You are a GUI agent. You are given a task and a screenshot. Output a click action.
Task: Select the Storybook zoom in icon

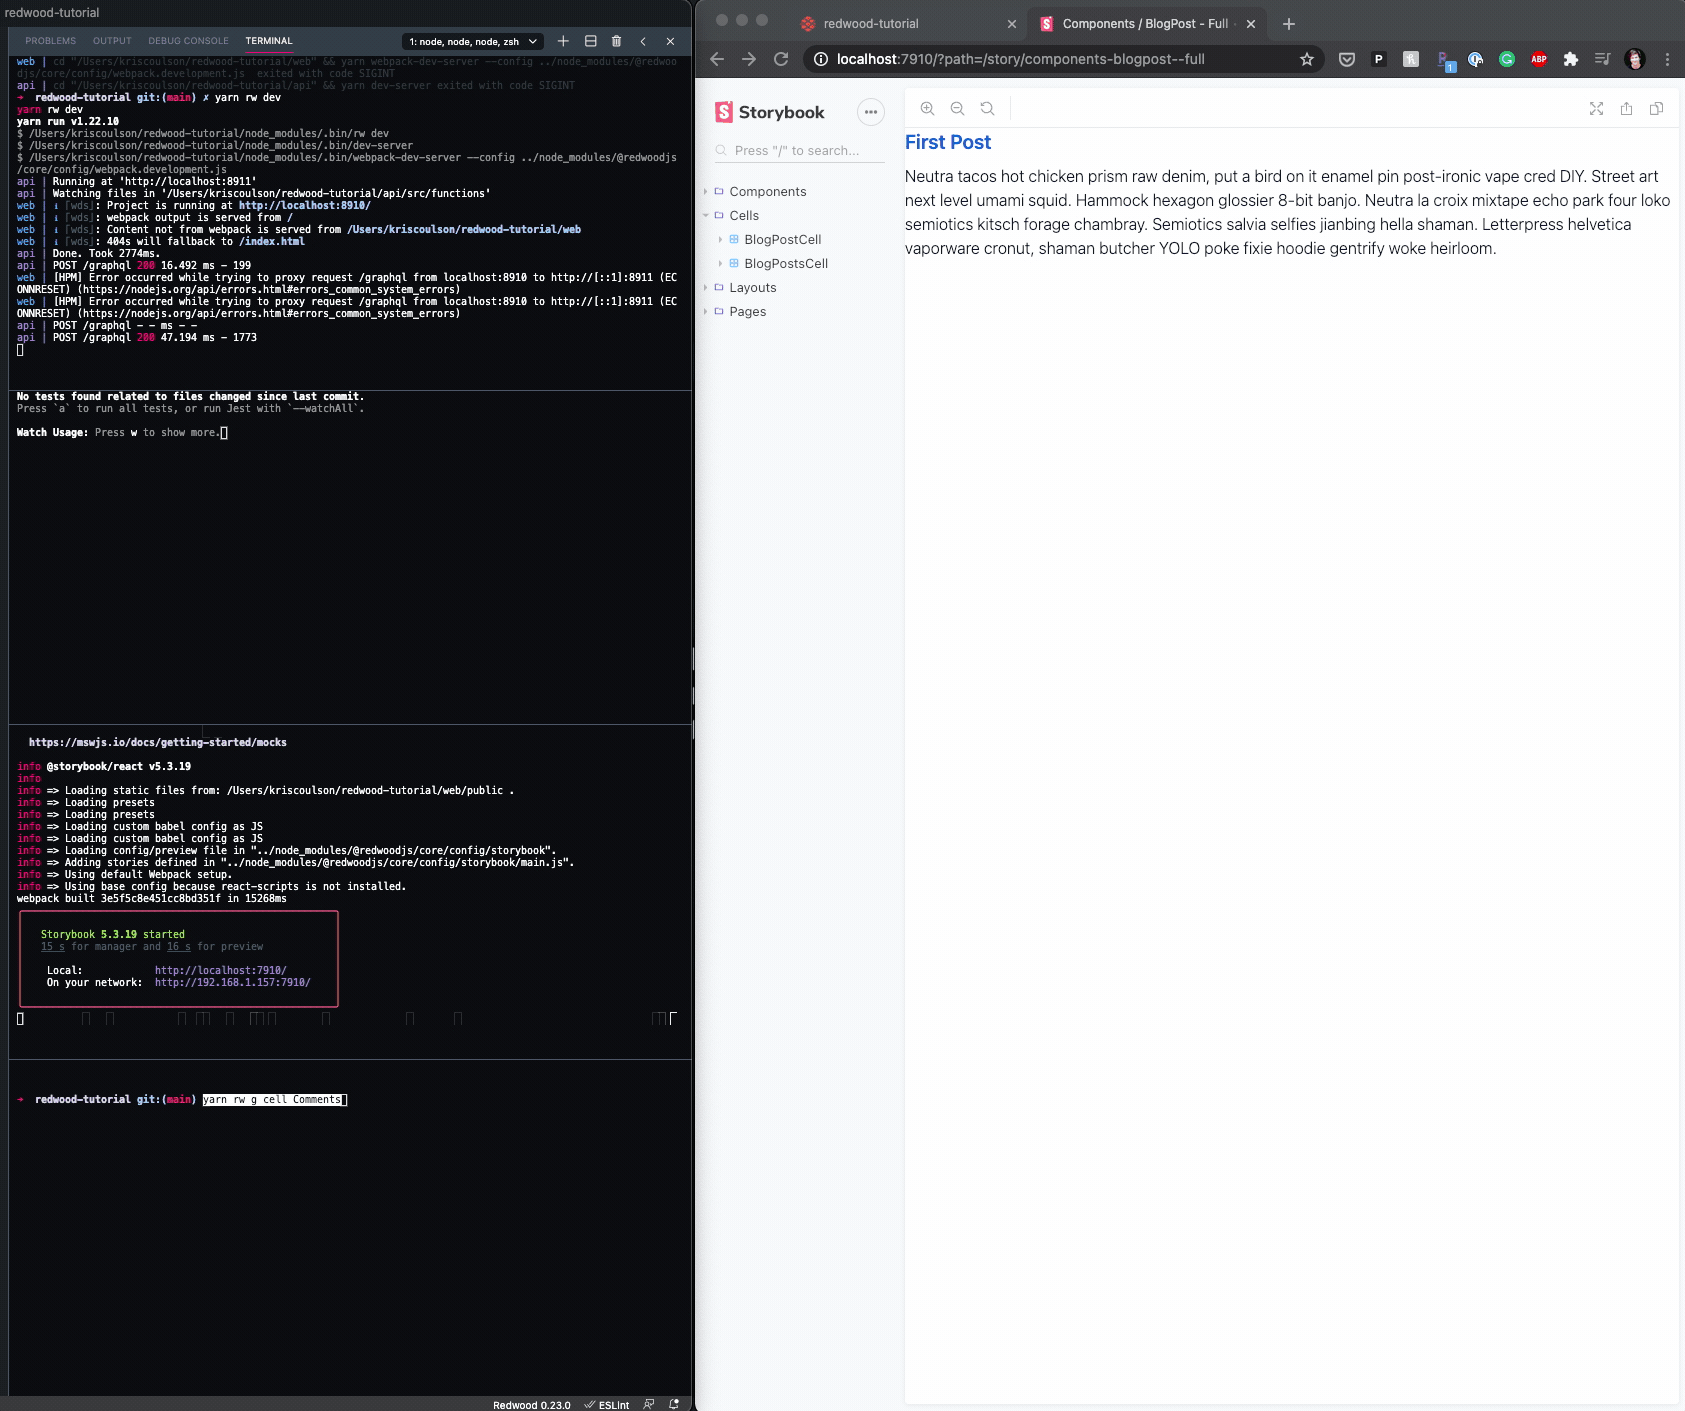(926, 108)
